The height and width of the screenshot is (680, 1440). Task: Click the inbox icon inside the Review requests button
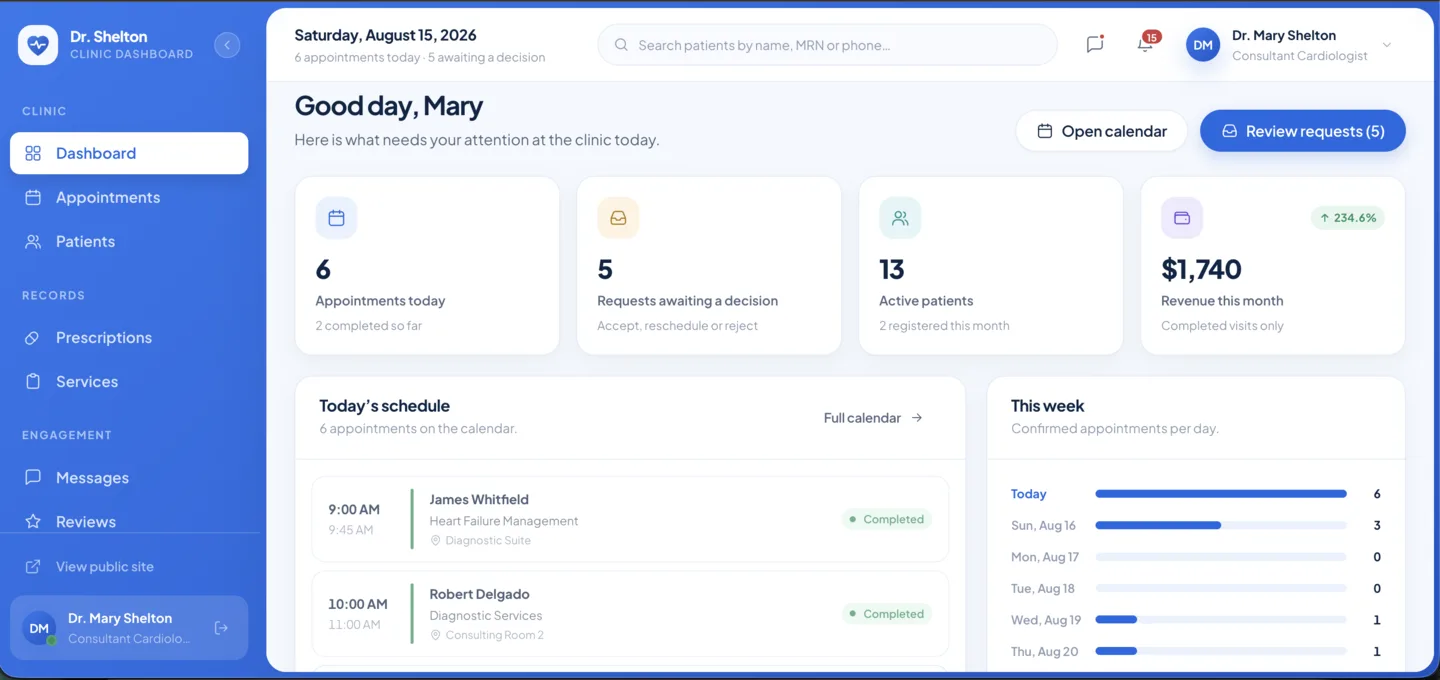pos(1230,131)
